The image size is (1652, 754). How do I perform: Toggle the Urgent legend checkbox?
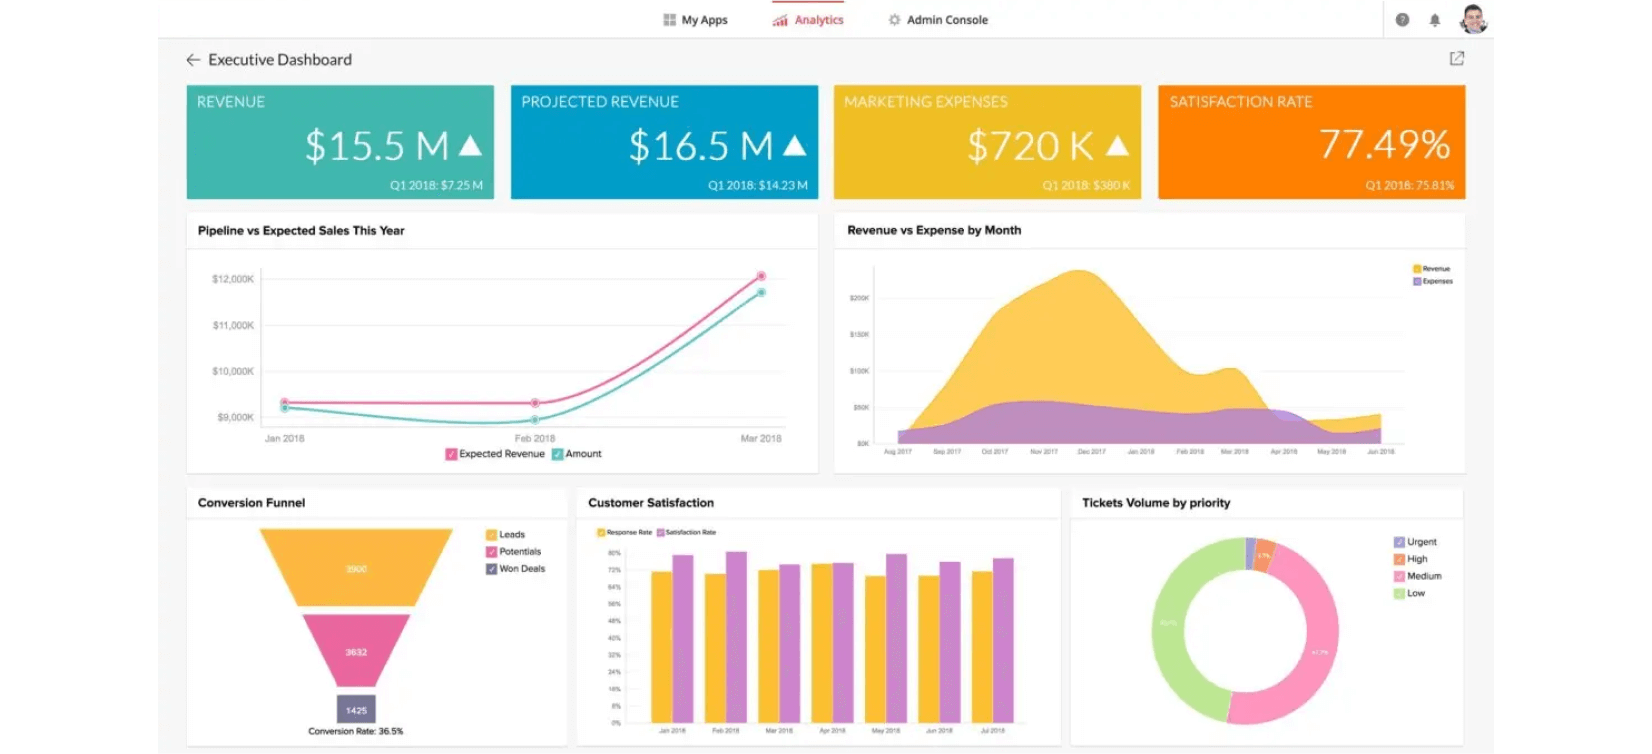coord(1399,542)
